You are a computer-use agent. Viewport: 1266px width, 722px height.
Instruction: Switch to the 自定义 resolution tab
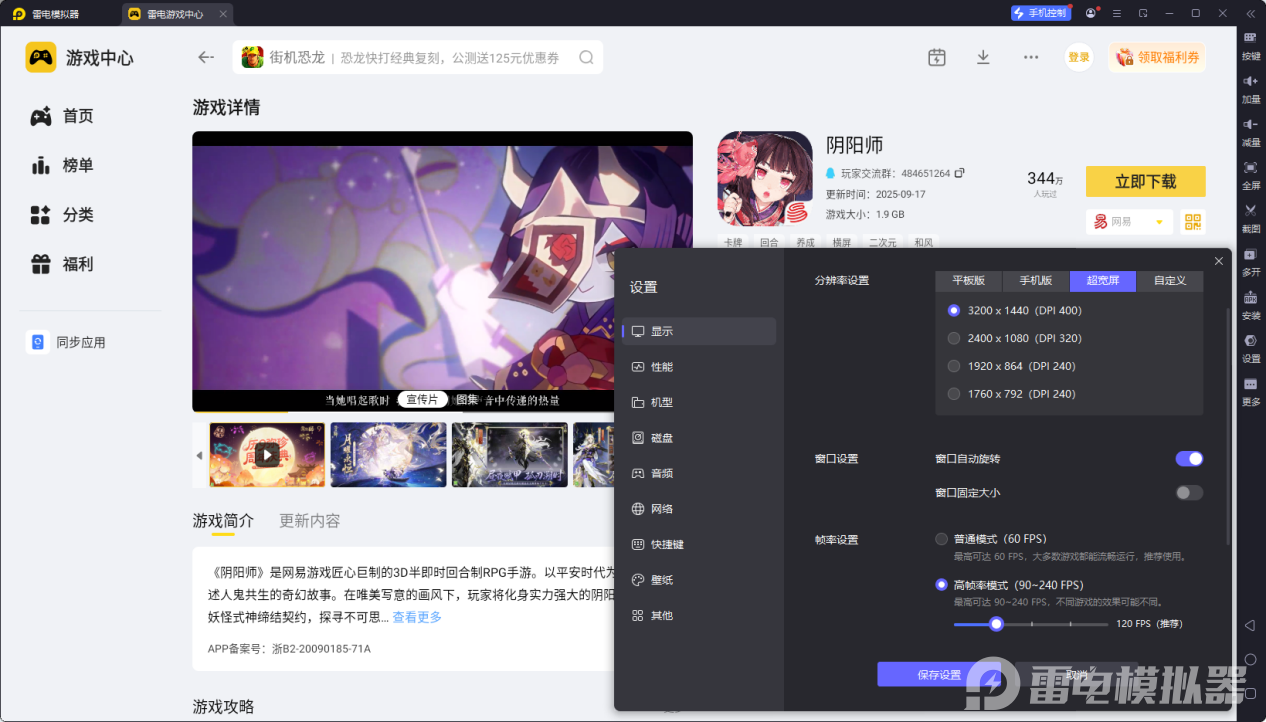tap(1169, 281)
